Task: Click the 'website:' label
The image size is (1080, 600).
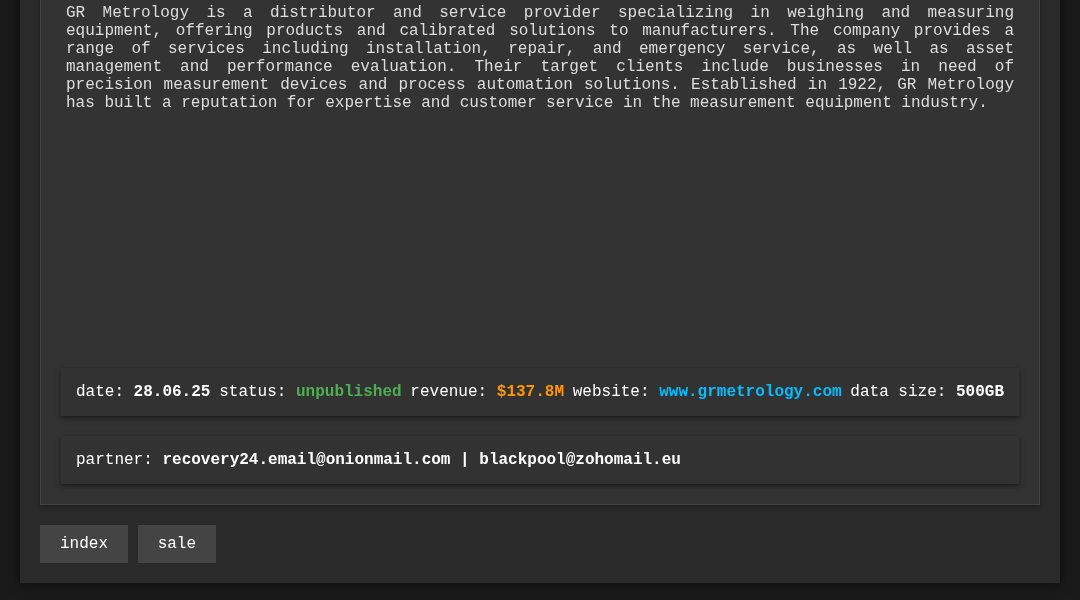Action: [x=611, y=391]
